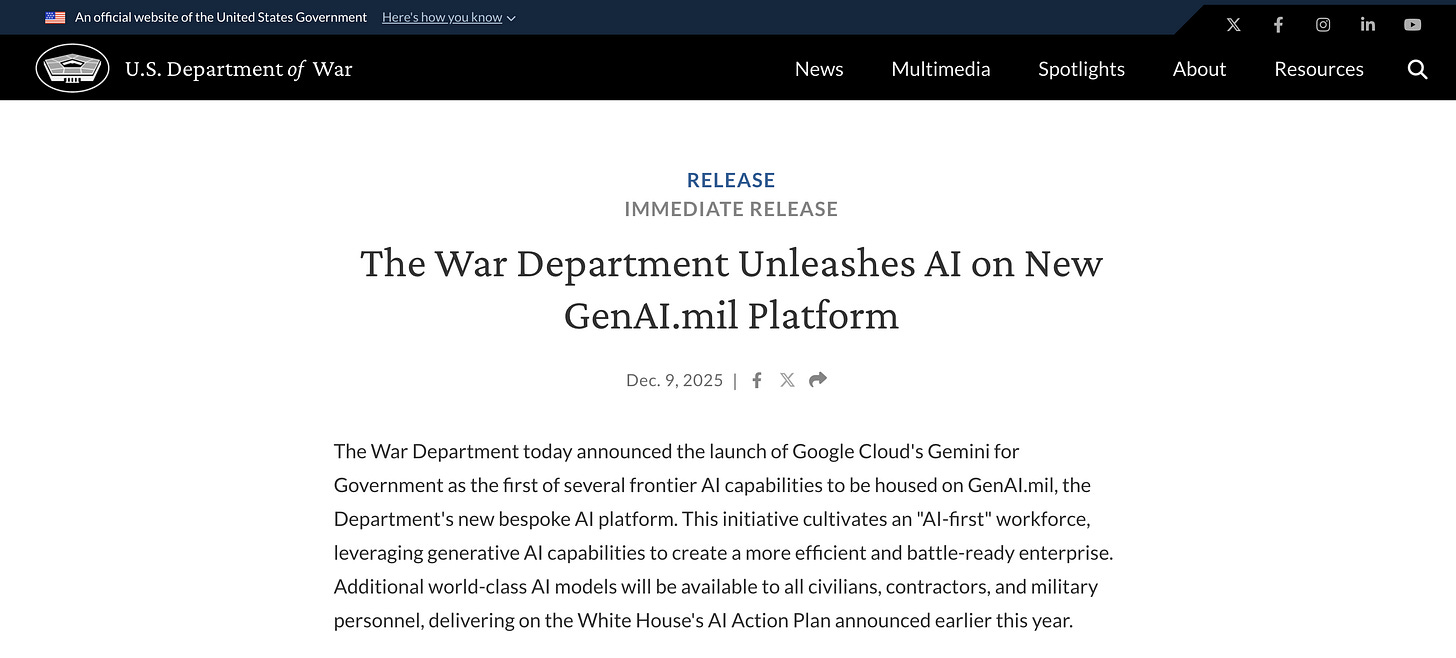Screen dimensions: 1456x658
Task: Open the X (Twitter) profile in top bar
Action: pyautogui.click(x=1233, y=25)
